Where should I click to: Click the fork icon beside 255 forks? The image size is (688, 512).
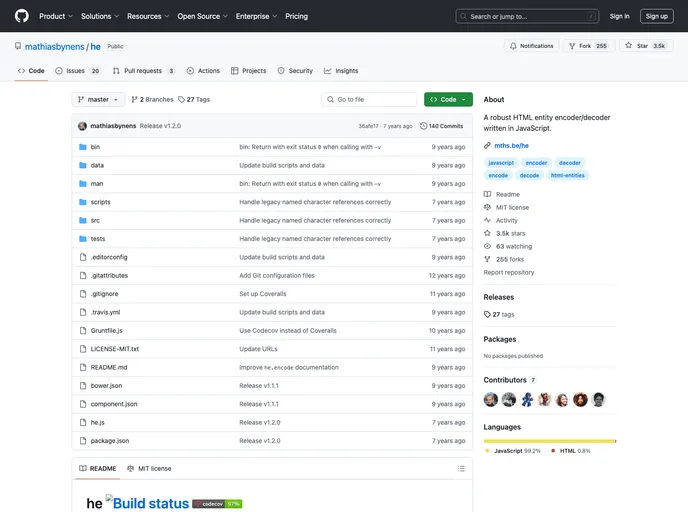tap(487, 259)
